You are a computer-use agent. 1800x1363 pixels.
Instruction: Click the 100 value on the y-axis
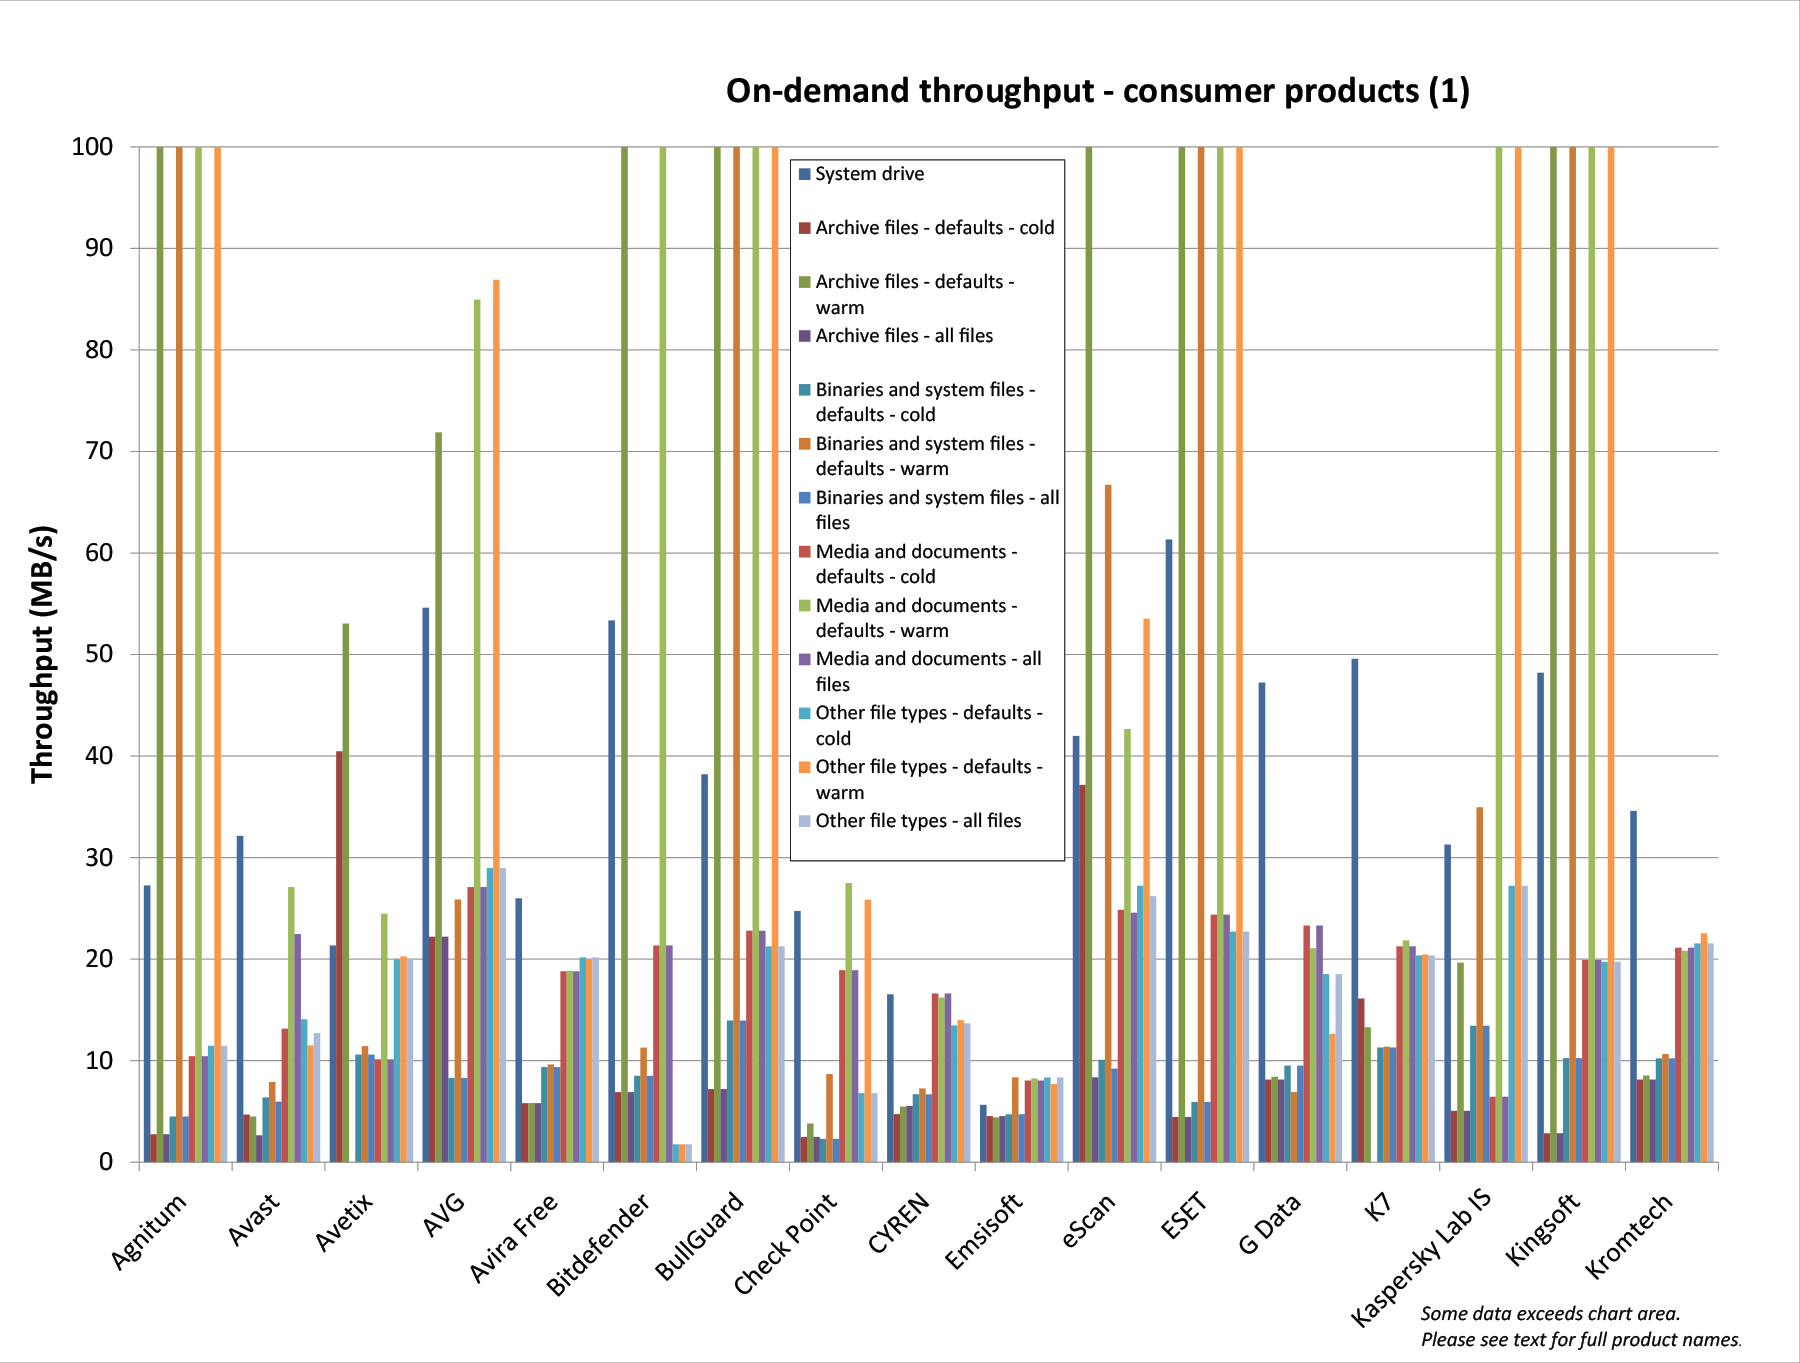[92, 147]
